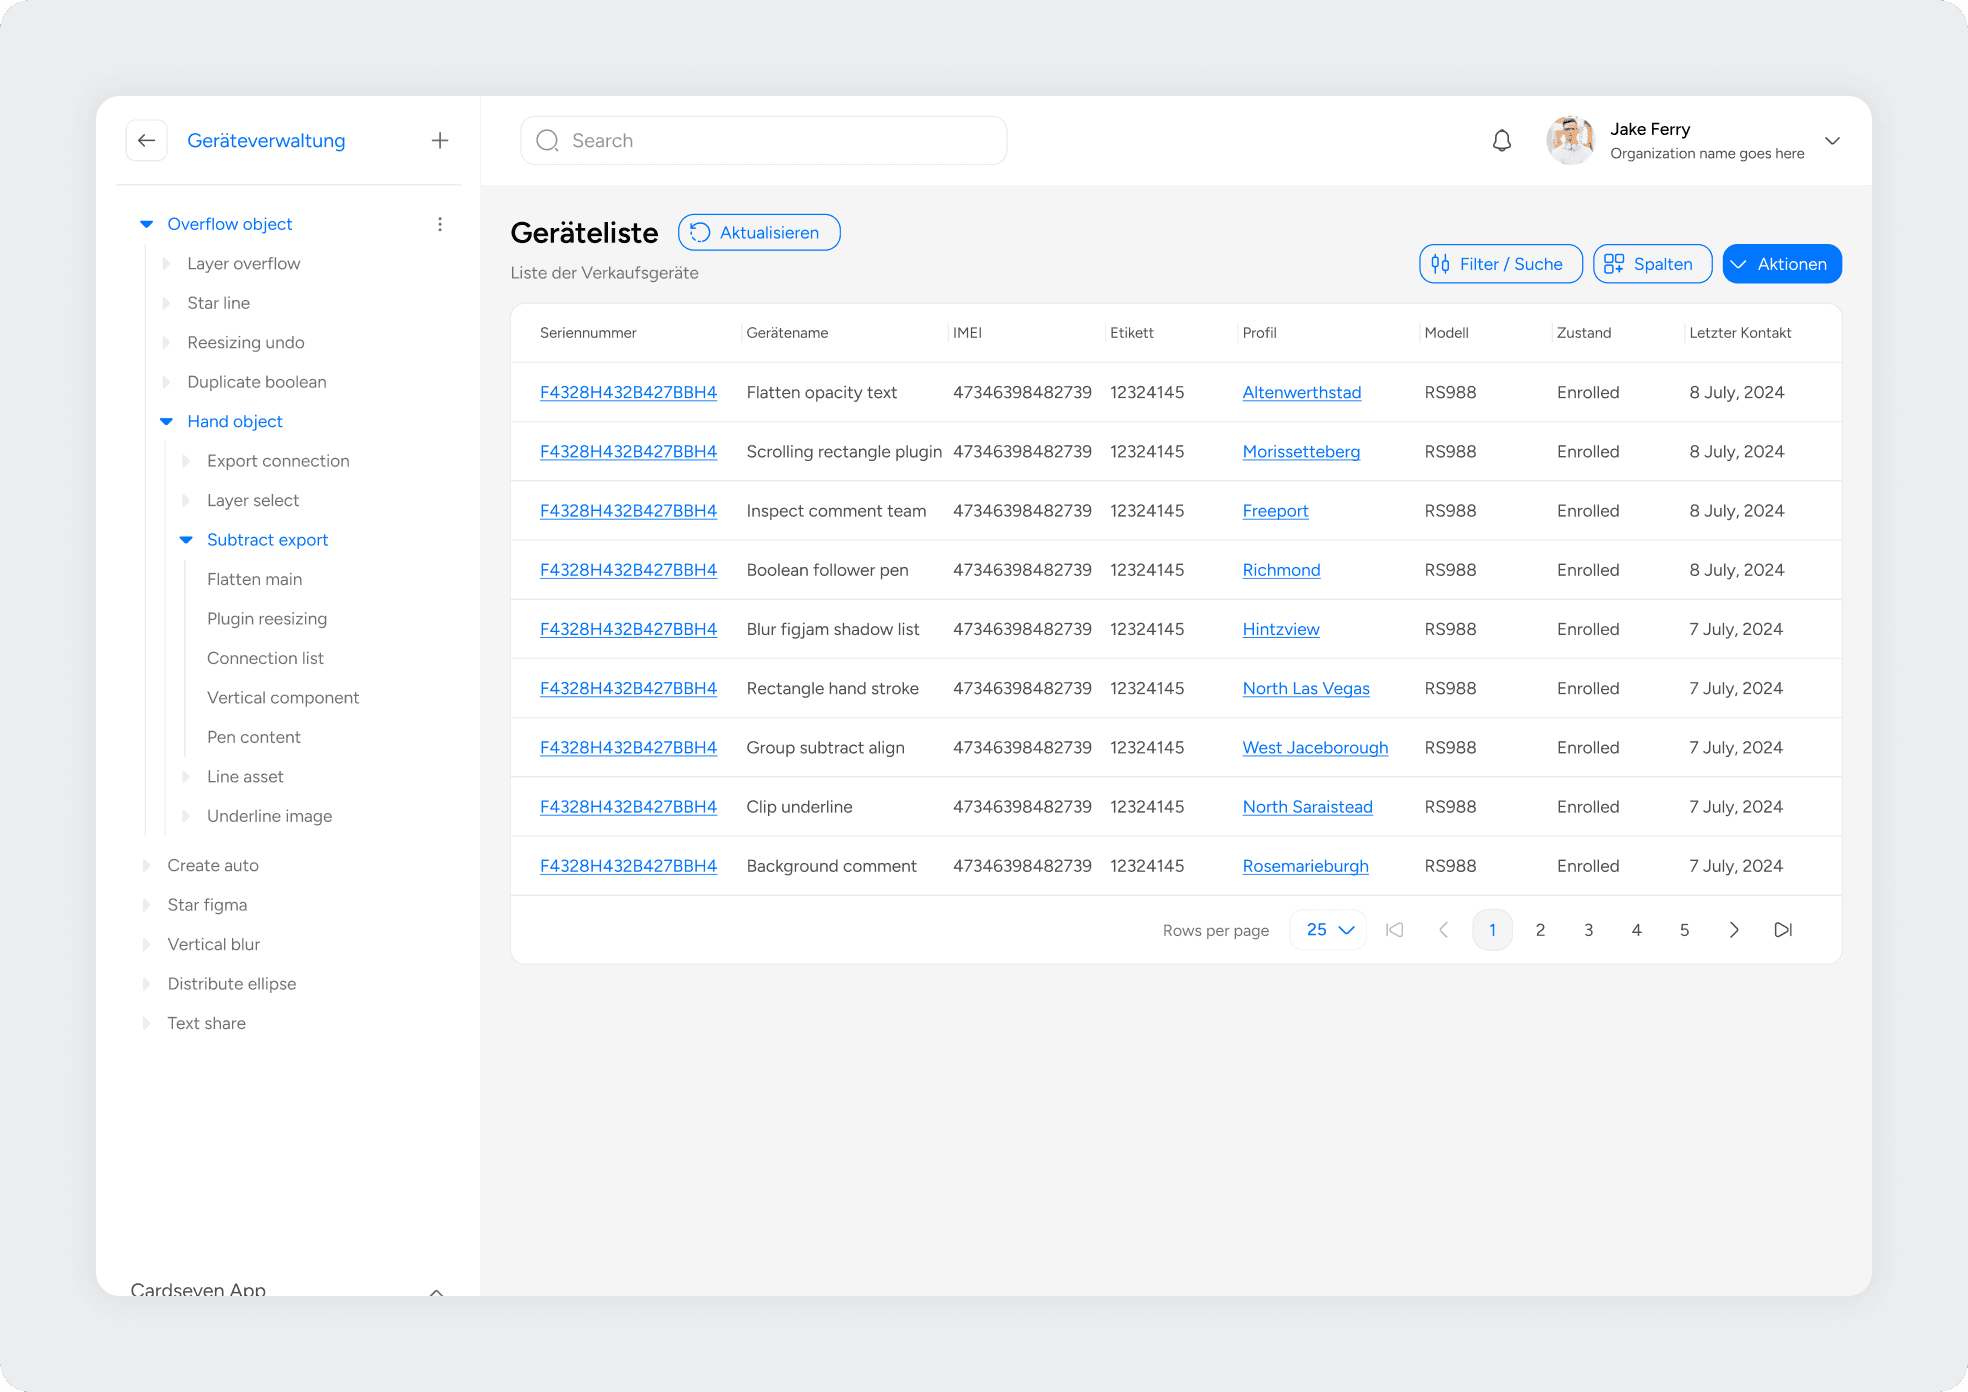Collapse the Subtract export tree node

tap(186, 540)
